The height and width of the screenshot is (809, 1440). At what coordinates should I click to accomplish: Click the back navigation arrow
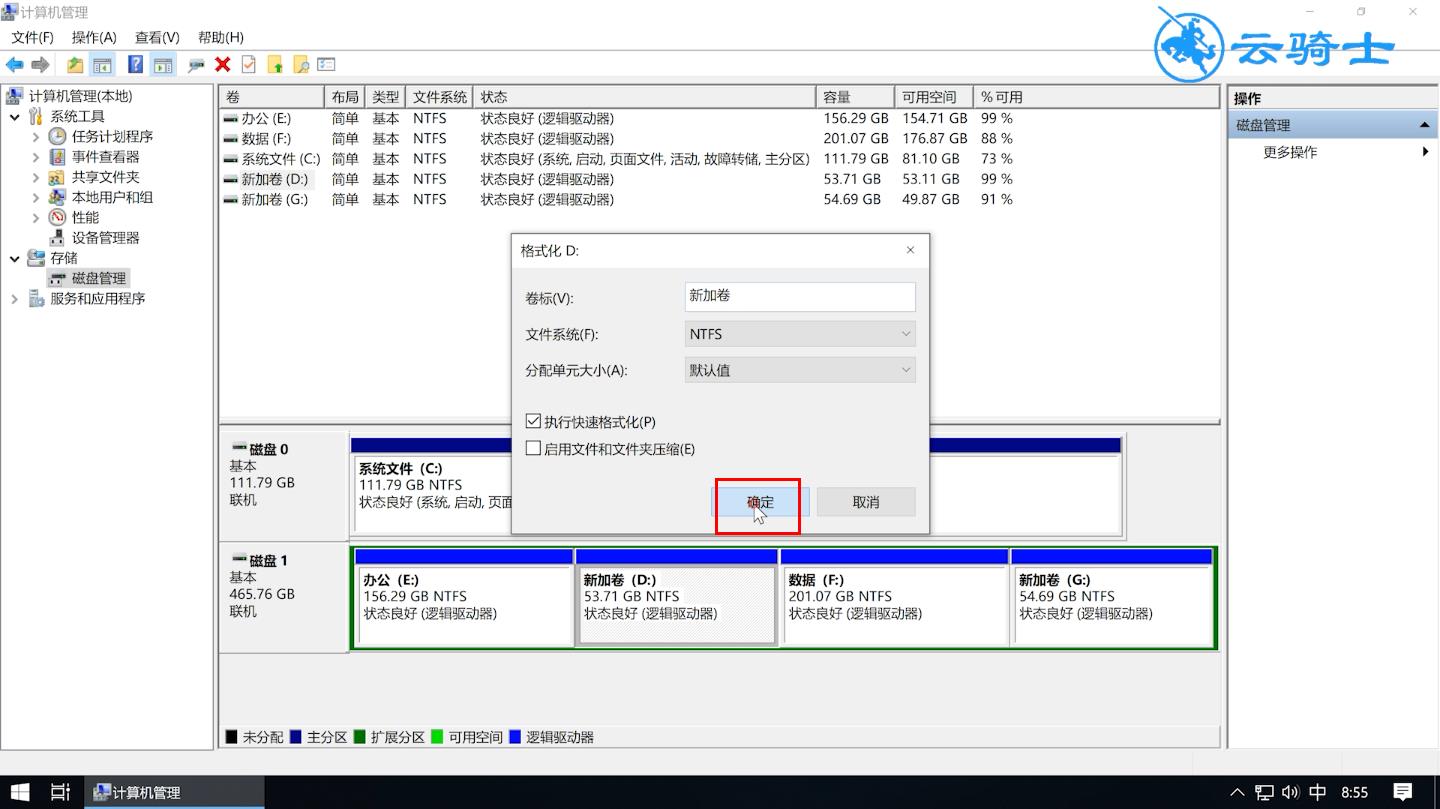click(16, 64)
